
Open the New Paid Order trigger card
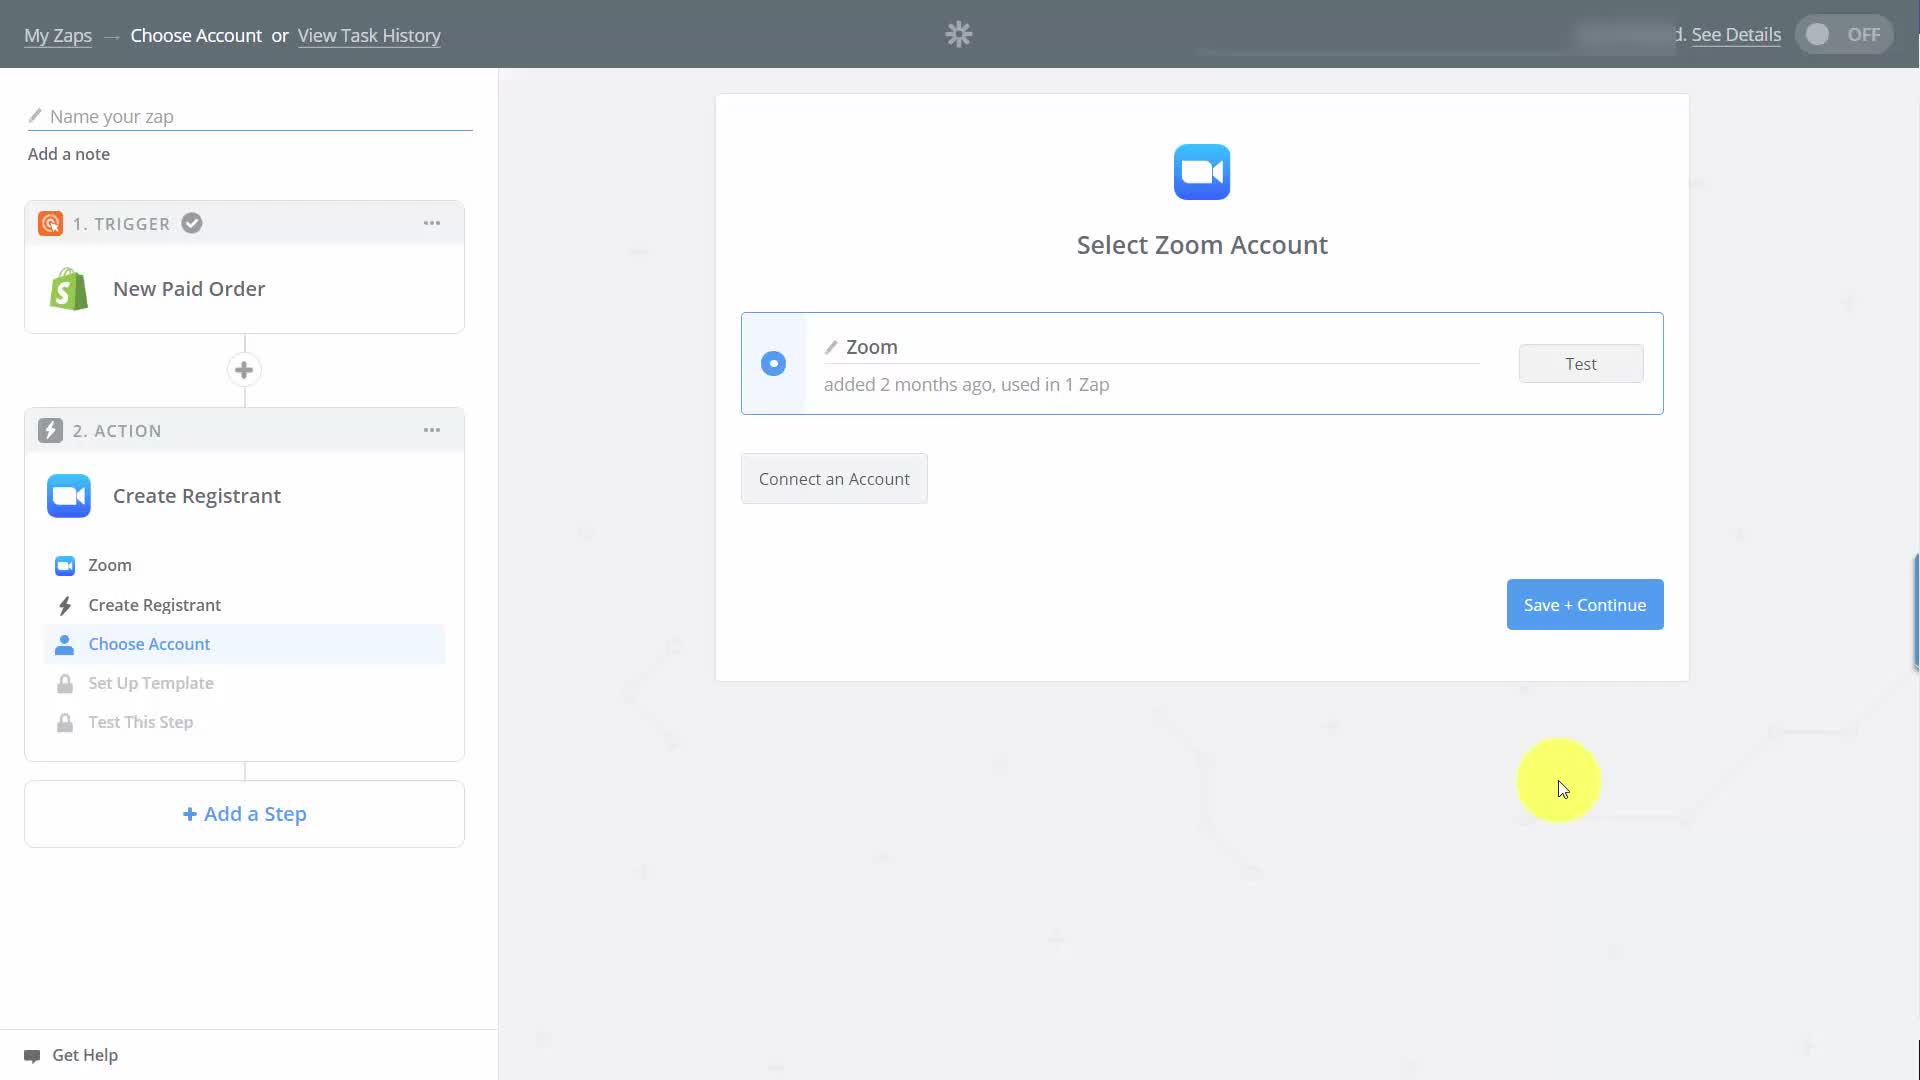point(244,289)
